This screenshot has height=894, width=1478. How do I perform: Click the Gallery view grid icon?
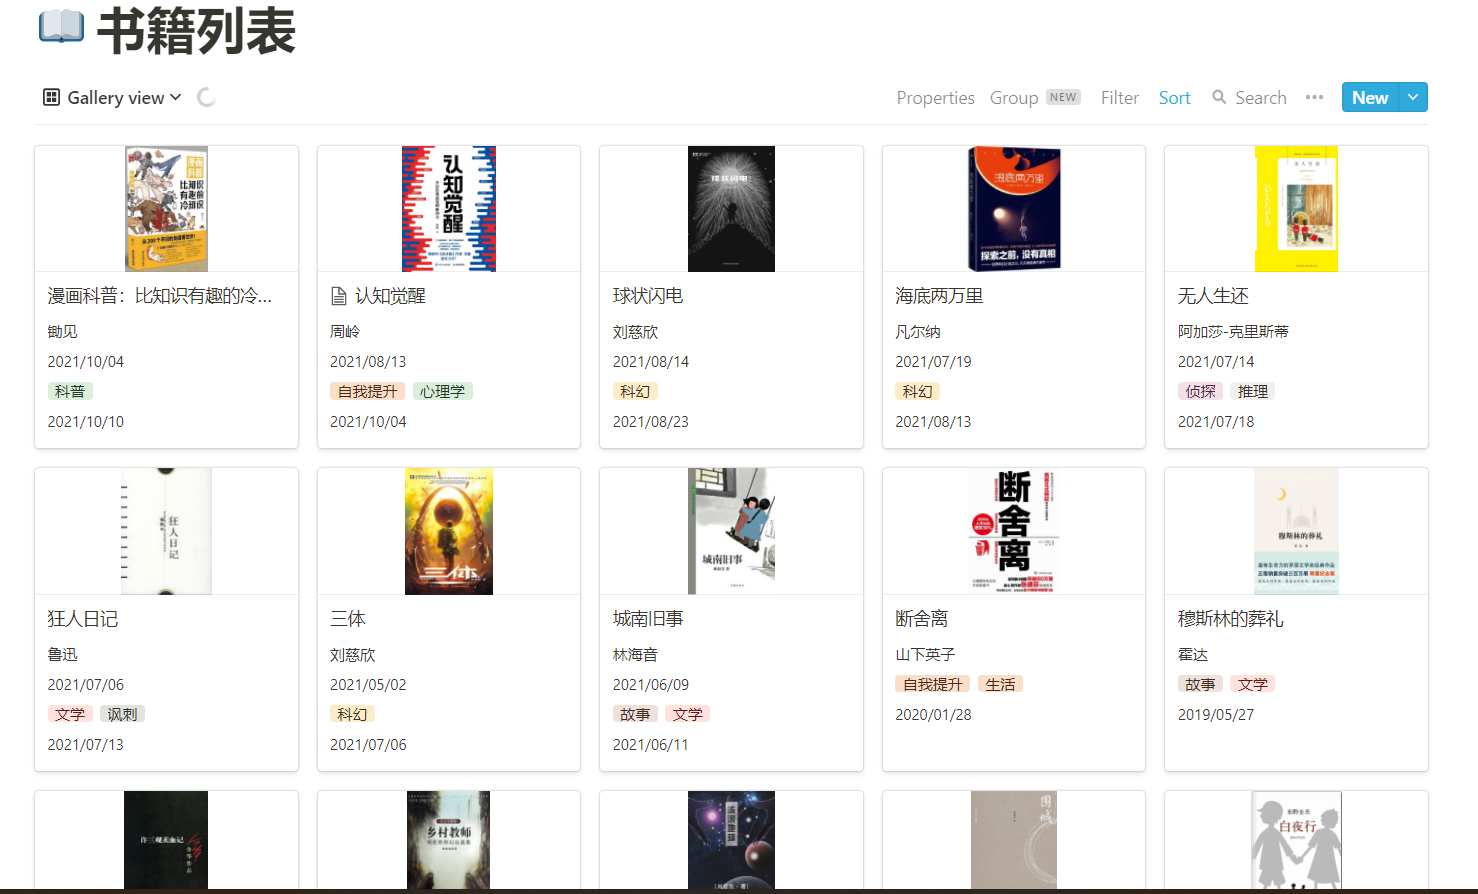pyautogui.click(x=51, y=97)
